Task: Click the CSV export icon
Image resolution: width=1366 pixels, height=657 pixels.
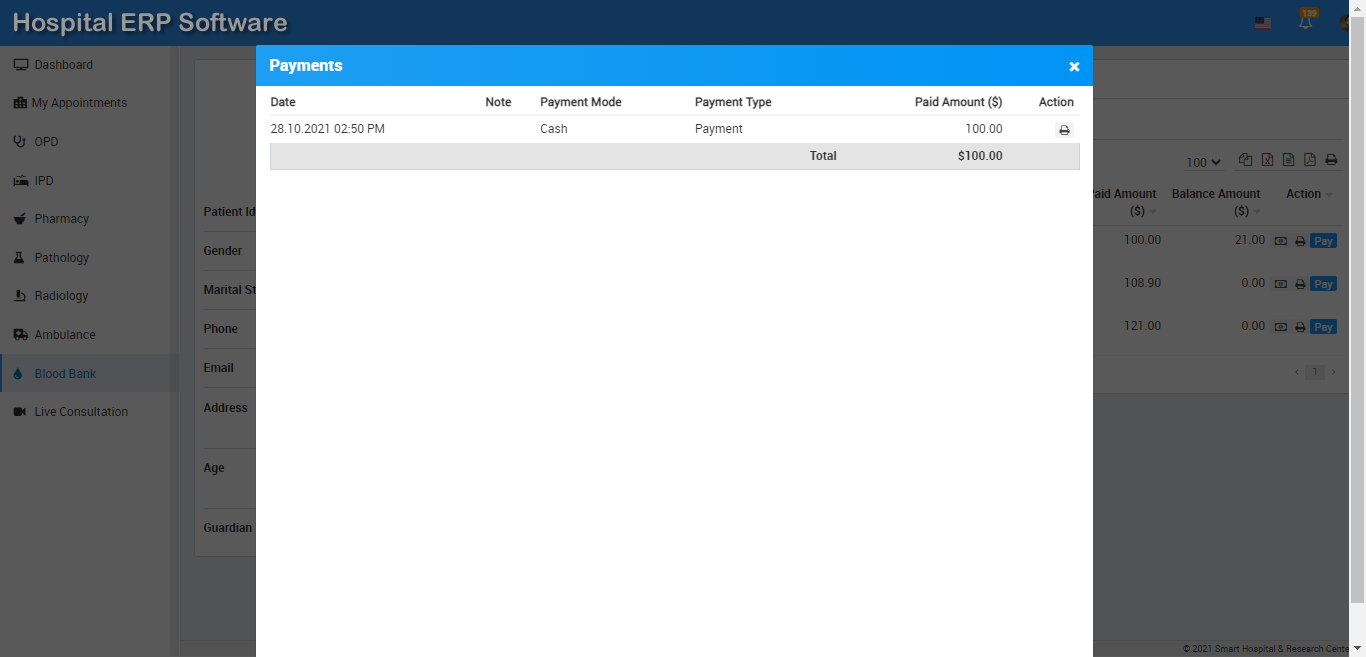Action: click(x=1288, y=160)
